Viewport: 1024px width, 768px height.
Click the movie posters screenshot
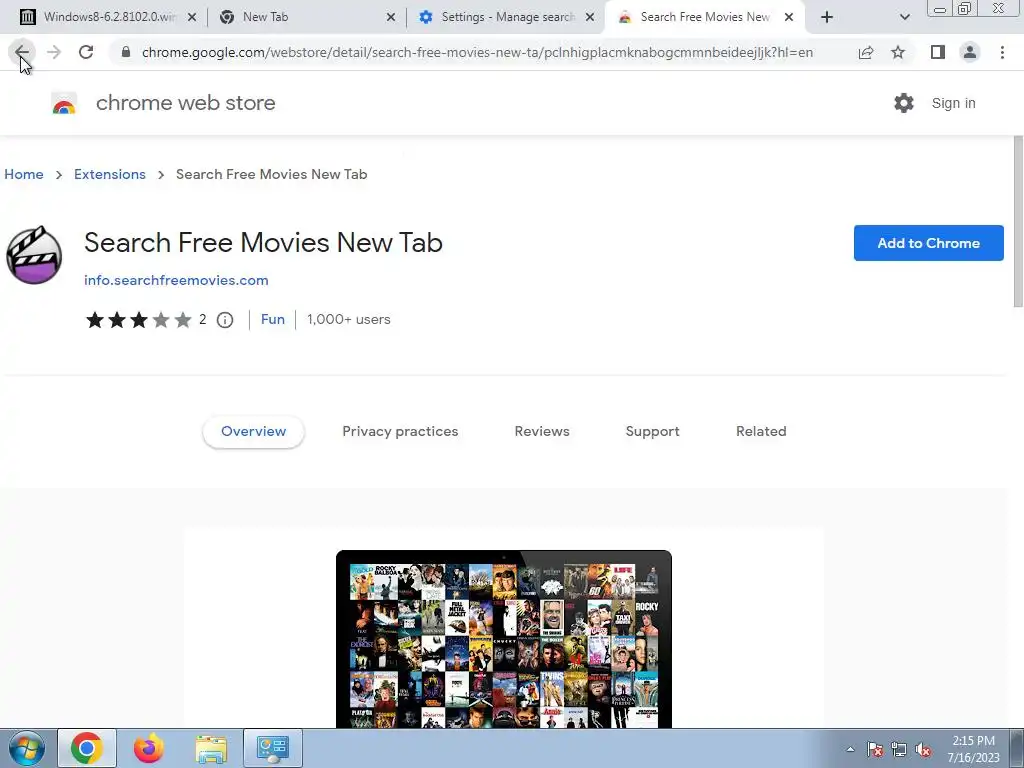[x=504, y=639]
